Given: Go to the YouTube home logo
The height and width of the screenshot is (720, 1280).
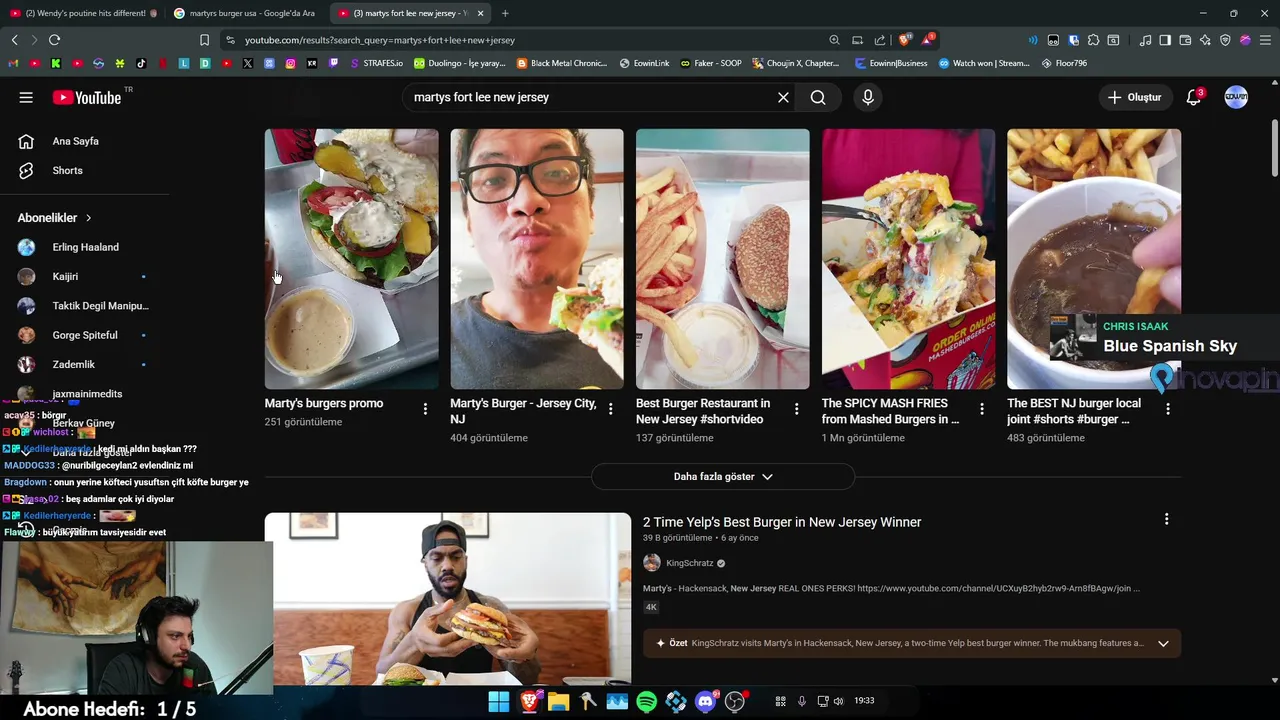Looking at the screenshot, I should 86,97.
